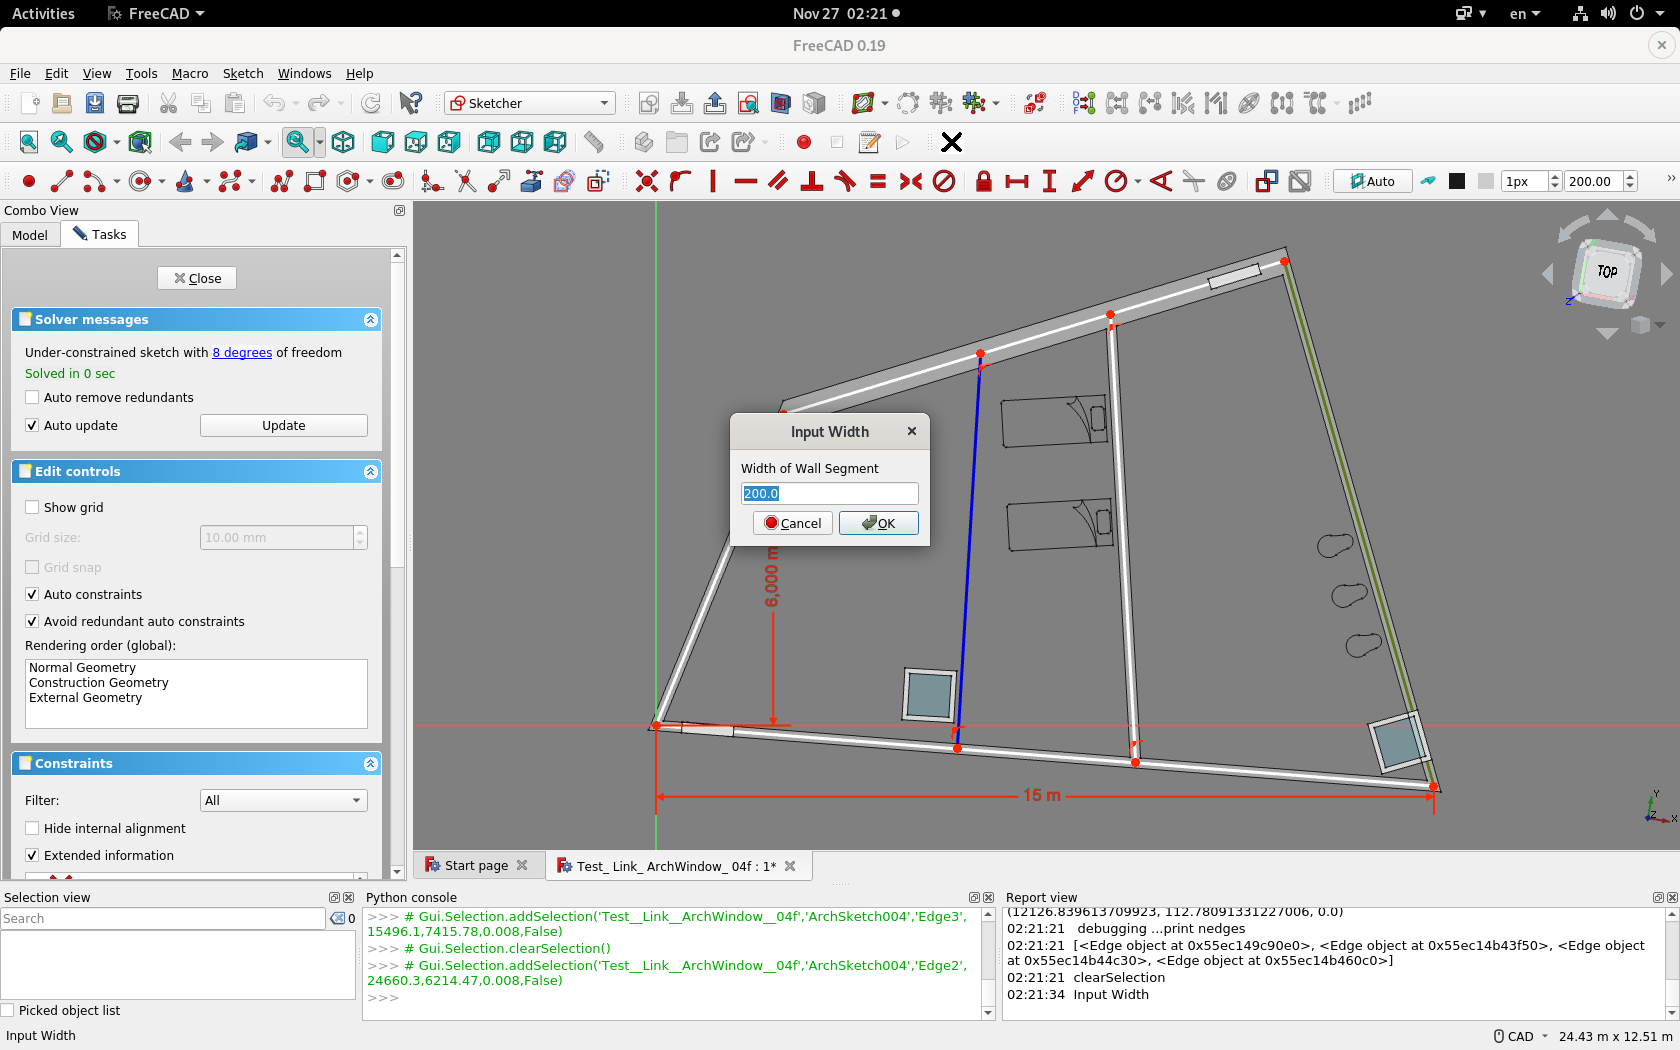Switch view to isometric cube
This screenshot has height=1050, width=1680.
(343, 142)
